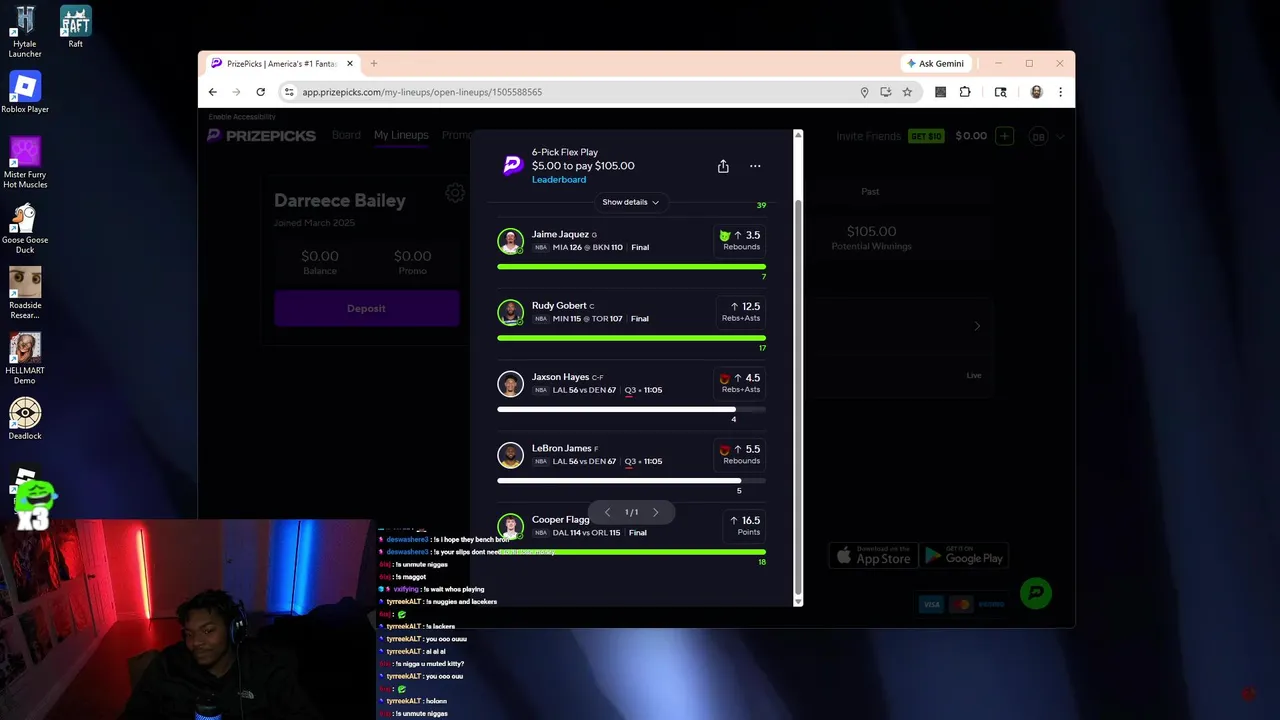Open the lineup's three-dot more options
Screen dimensions: 1280x720
755,166
